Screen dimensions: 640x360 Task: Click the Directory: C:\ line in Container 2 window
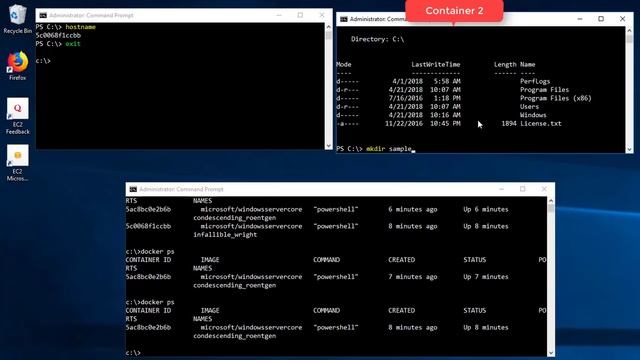[x=377, y=40]
